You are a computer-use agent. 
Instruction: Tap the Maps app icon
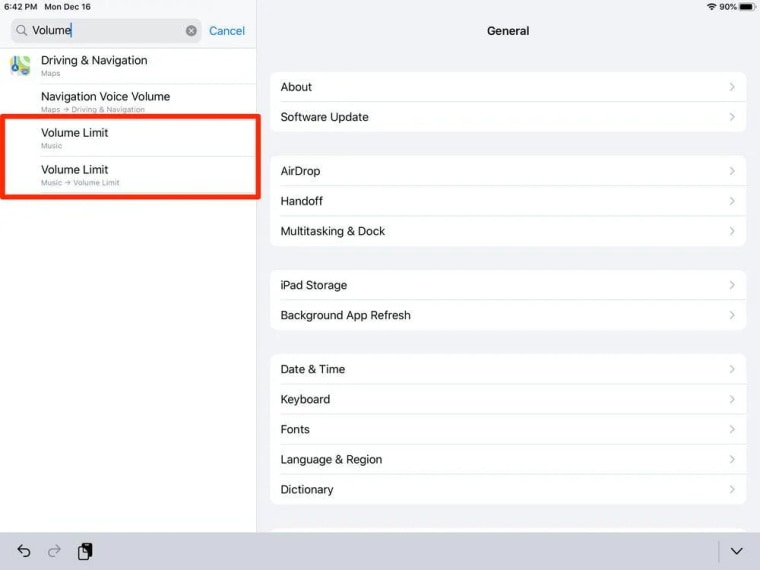20,65
